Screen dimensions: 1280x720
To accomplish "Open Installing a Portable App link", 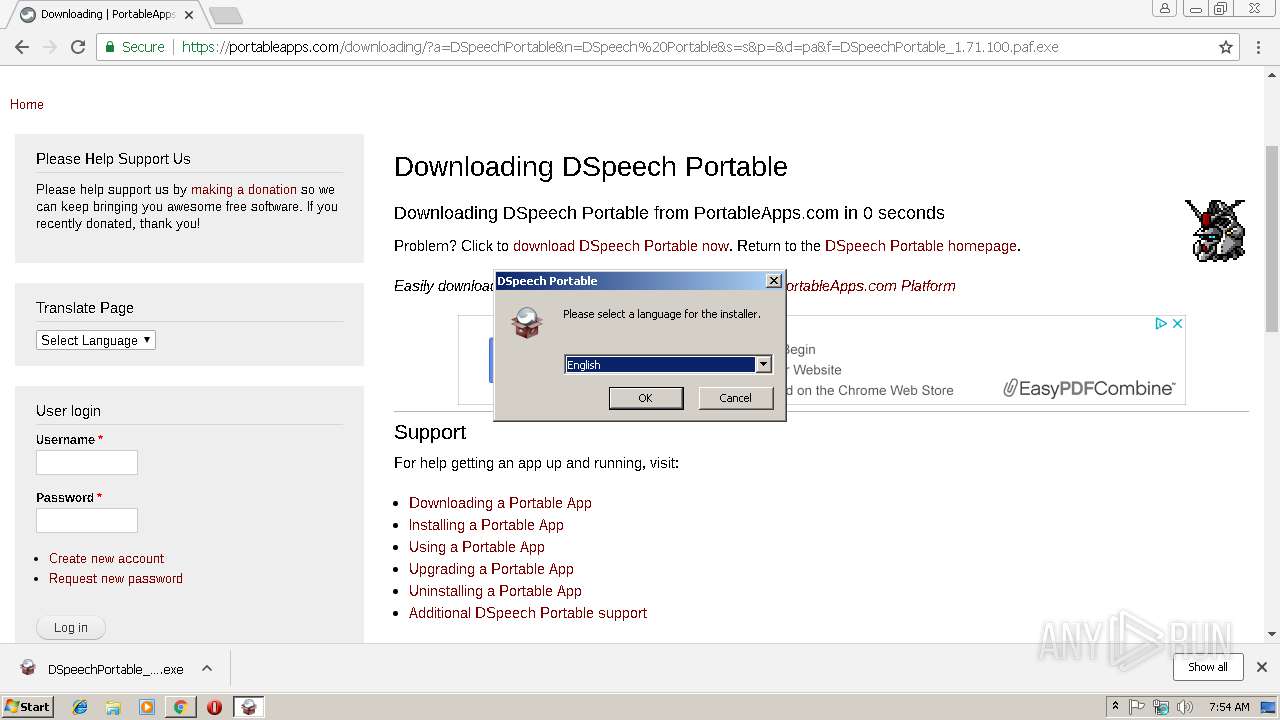I will pos(486,525).
